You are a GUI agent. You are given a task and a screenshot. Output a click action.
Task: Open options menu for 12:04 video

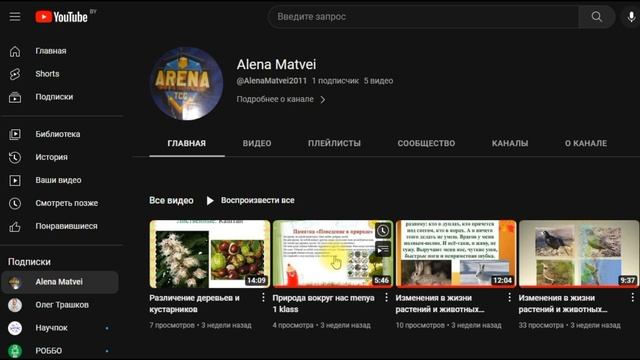(x=509, y=298)
